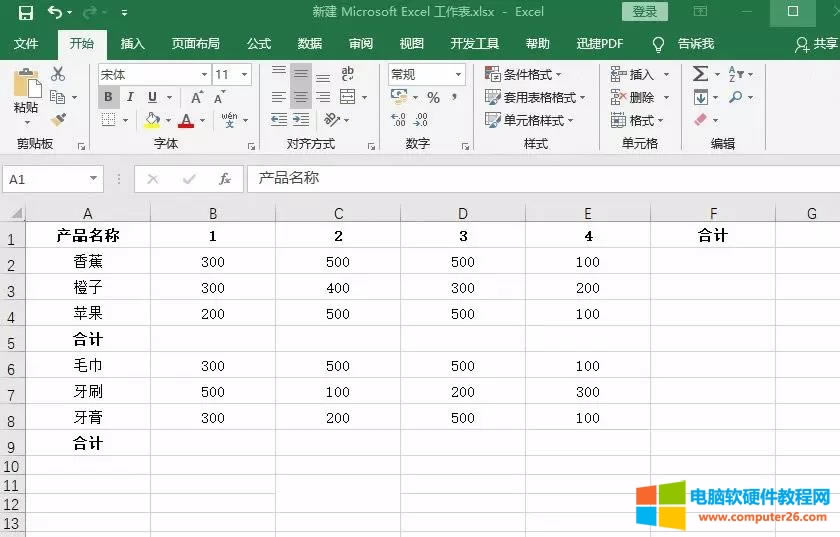Click the Wrap Text icon
The width and height of the screenshot is (840, 537).
click(x=348, y=74)
